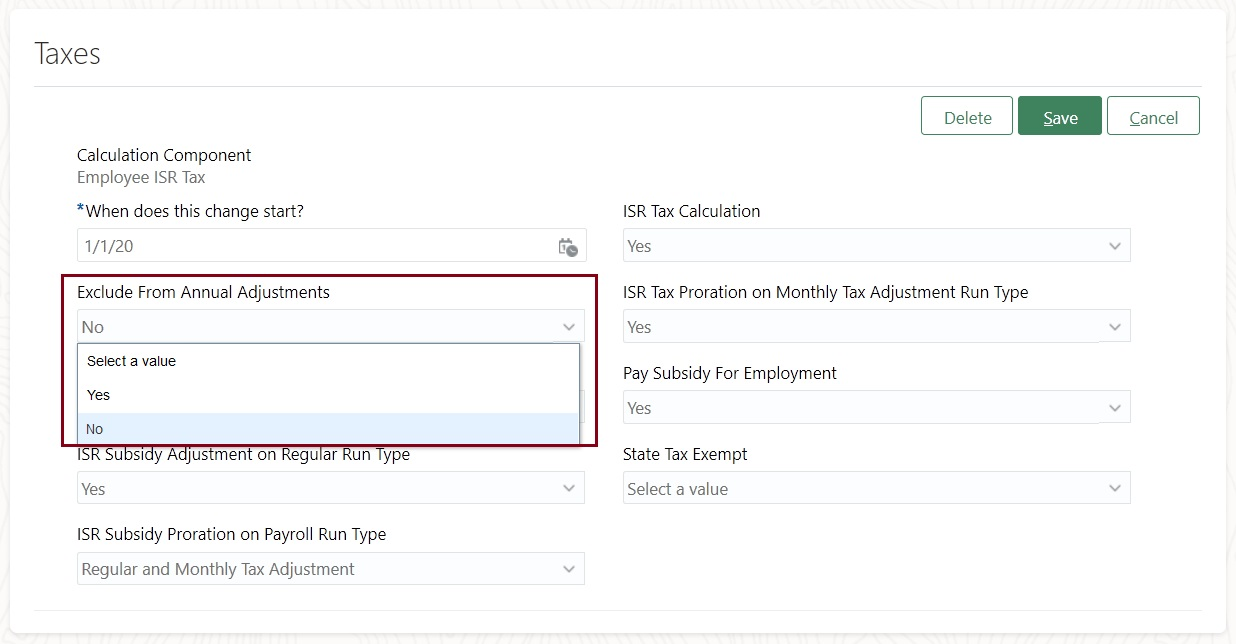Click Exclude From Annual Adjustments 'No' field
The width and height of the screenshot is (1236, 644).
click(315, 327)
